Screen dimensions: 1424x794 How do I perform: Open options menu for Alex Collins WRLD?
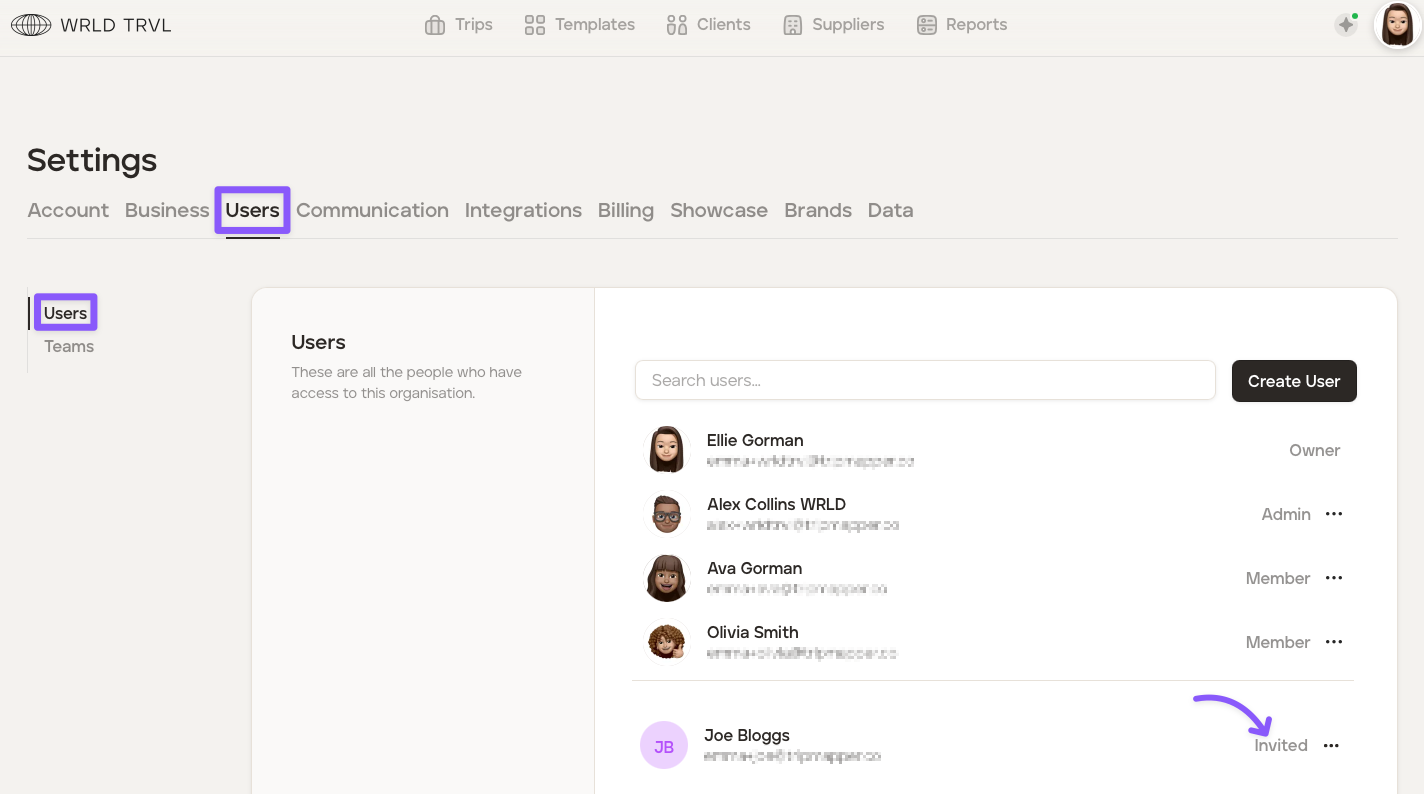coord(1334,514)
